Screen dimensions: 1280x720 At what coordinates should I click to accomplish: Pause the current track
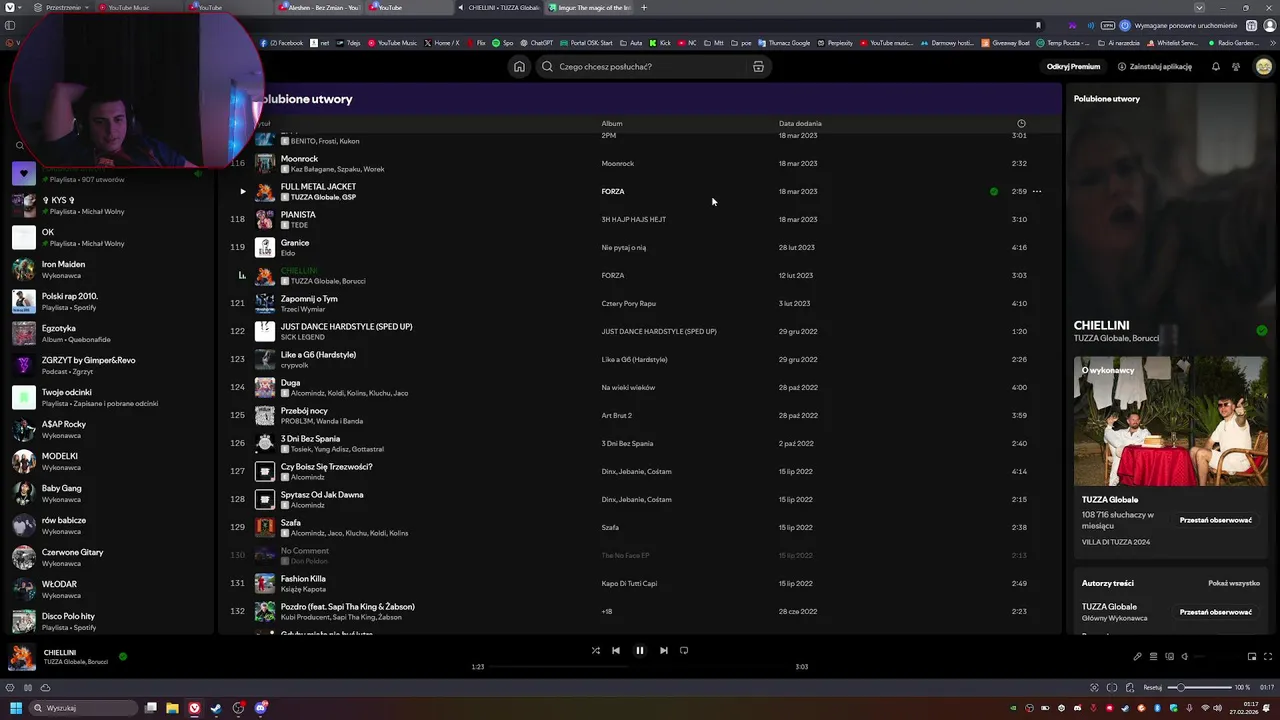640,650
